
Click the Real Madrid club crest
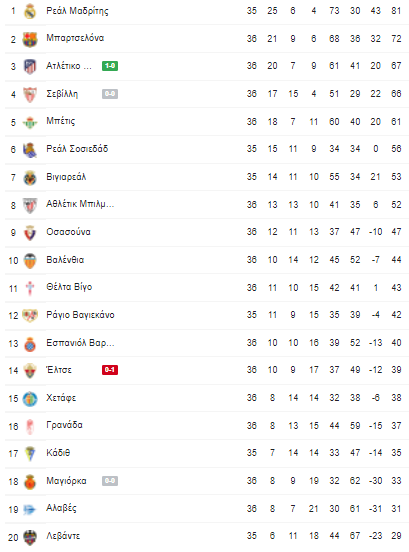tap(30, 11)
